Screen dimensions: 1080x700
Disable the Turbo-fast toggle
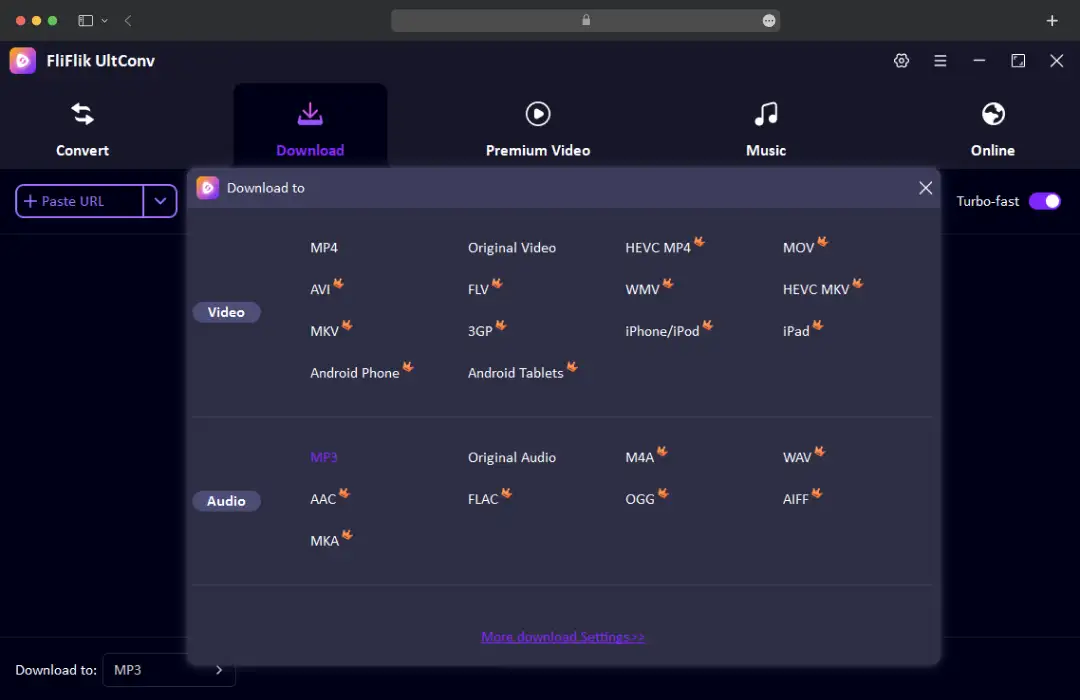(x=1045, y=201)
